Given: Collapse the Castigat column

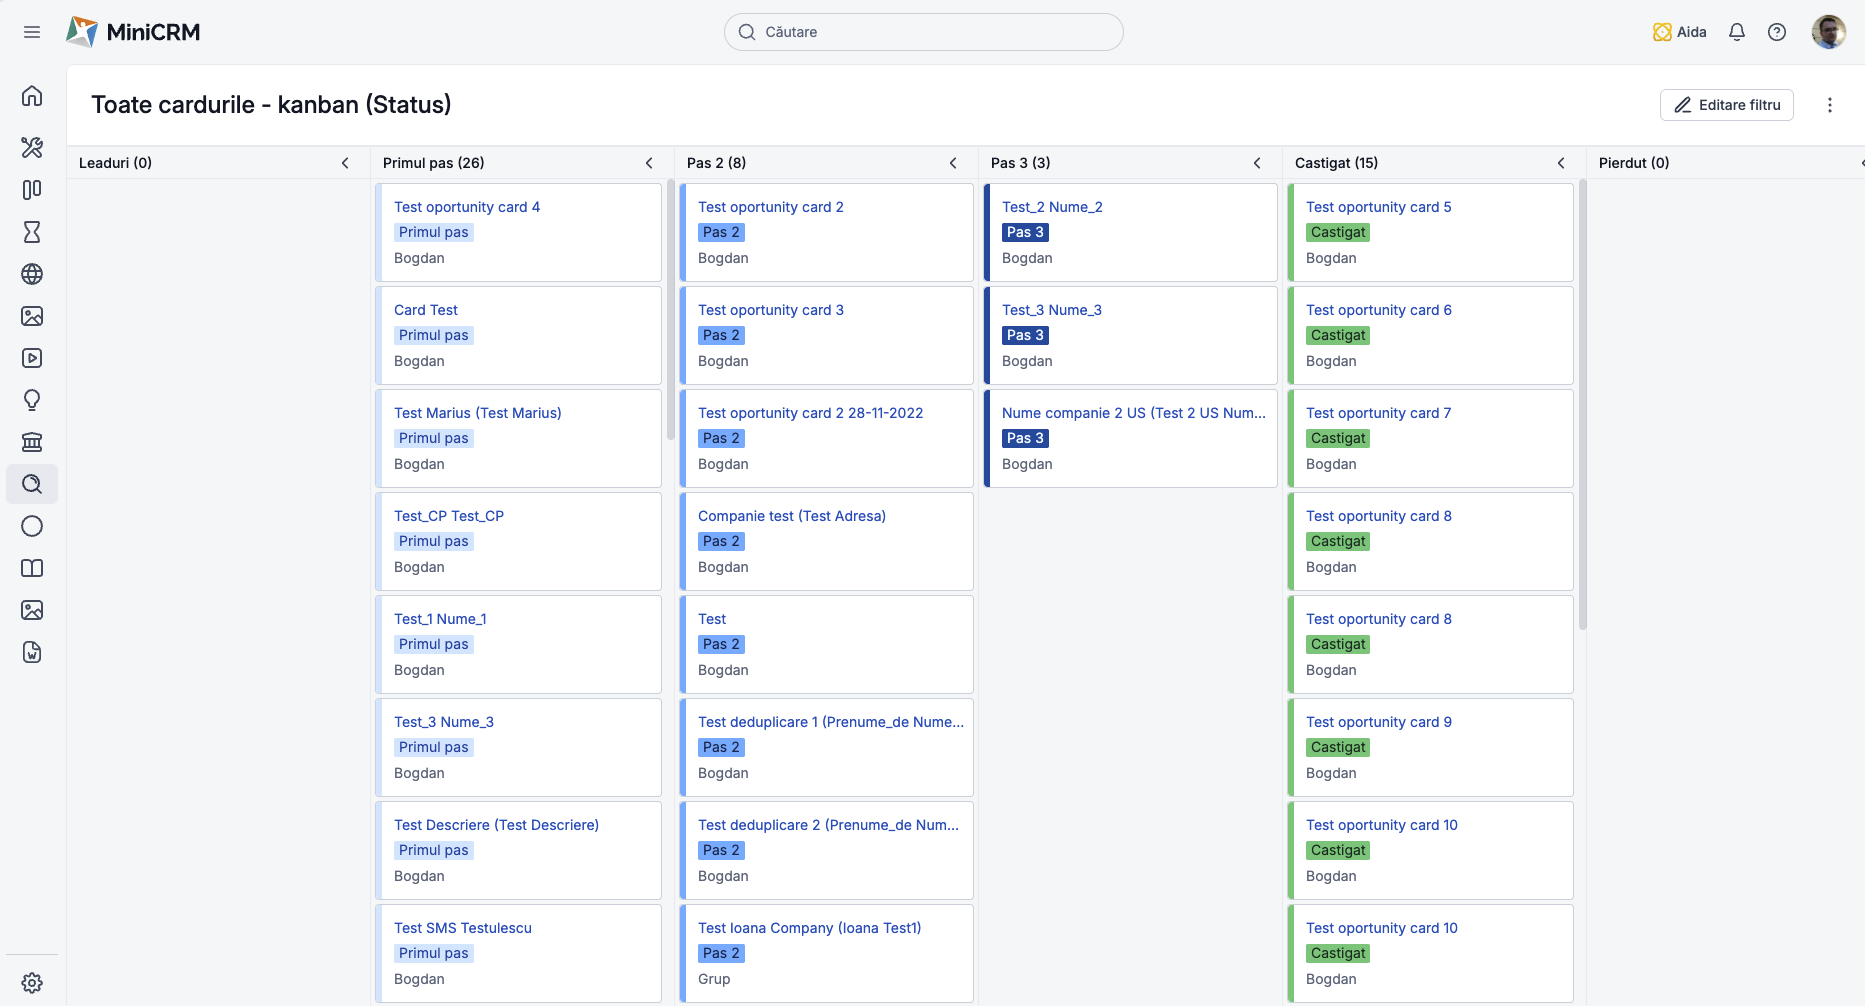Looking at the screenshot, I should (x=1561, y=163).
